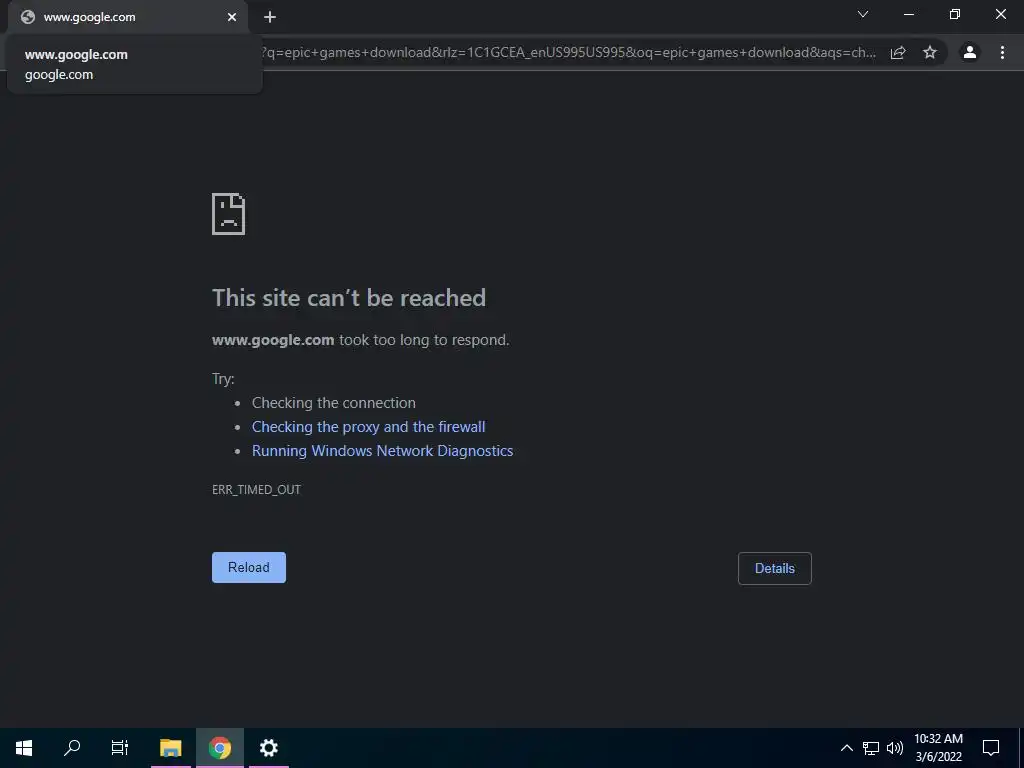
Task: Open Chrome three-dot menu
Action: coord(1002,52)
